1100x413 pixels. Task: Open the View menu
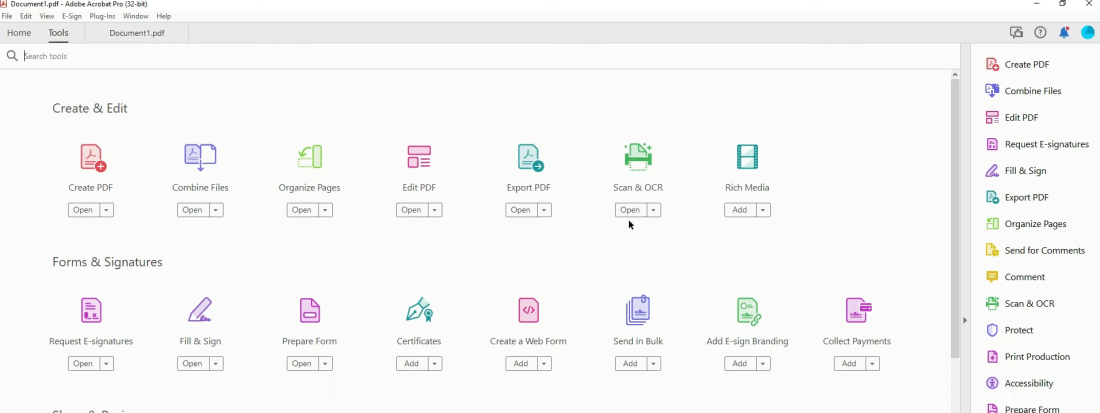pyautogui.click(x=47, y=15)
